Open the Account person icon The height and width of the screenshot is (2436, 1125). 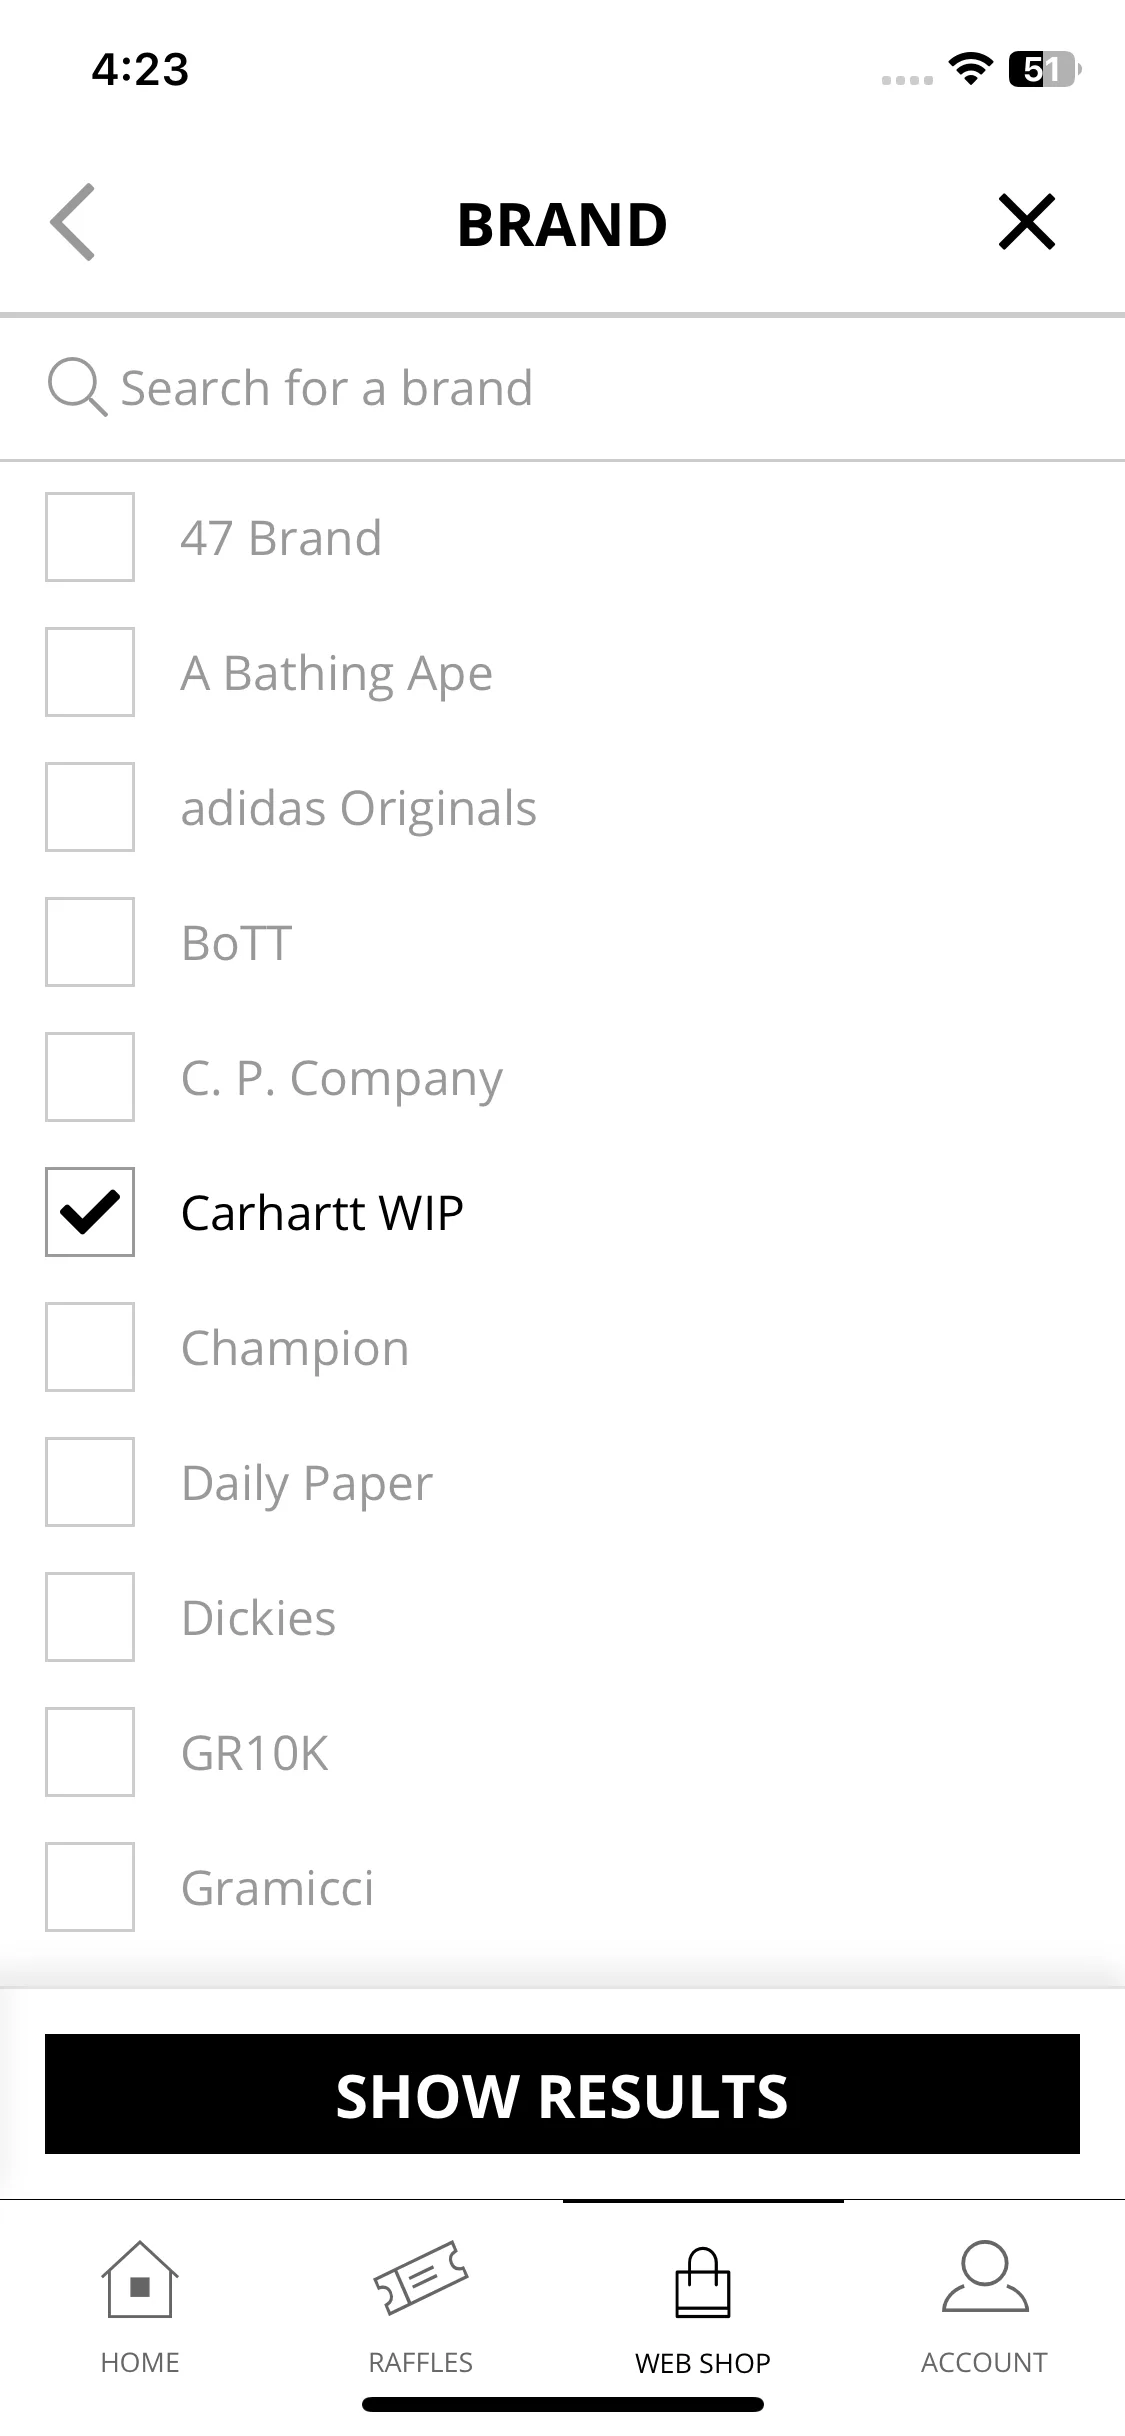[x=985, y=2277]
